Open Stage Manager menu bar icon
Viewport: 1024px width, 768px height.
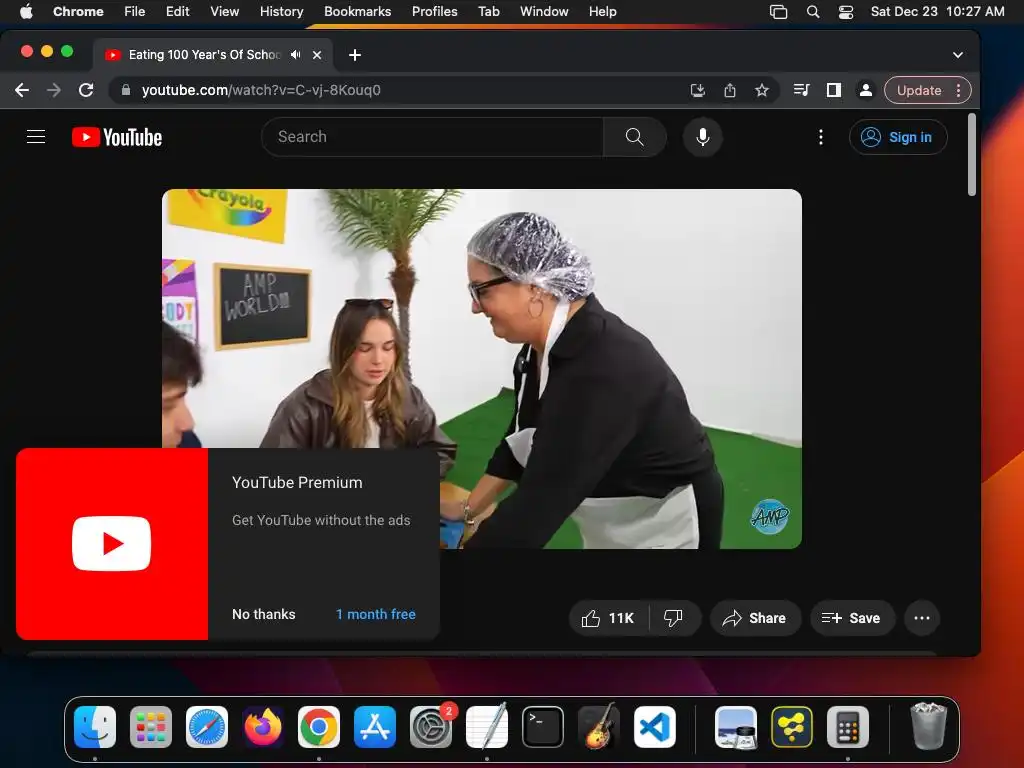pos(778,12)
